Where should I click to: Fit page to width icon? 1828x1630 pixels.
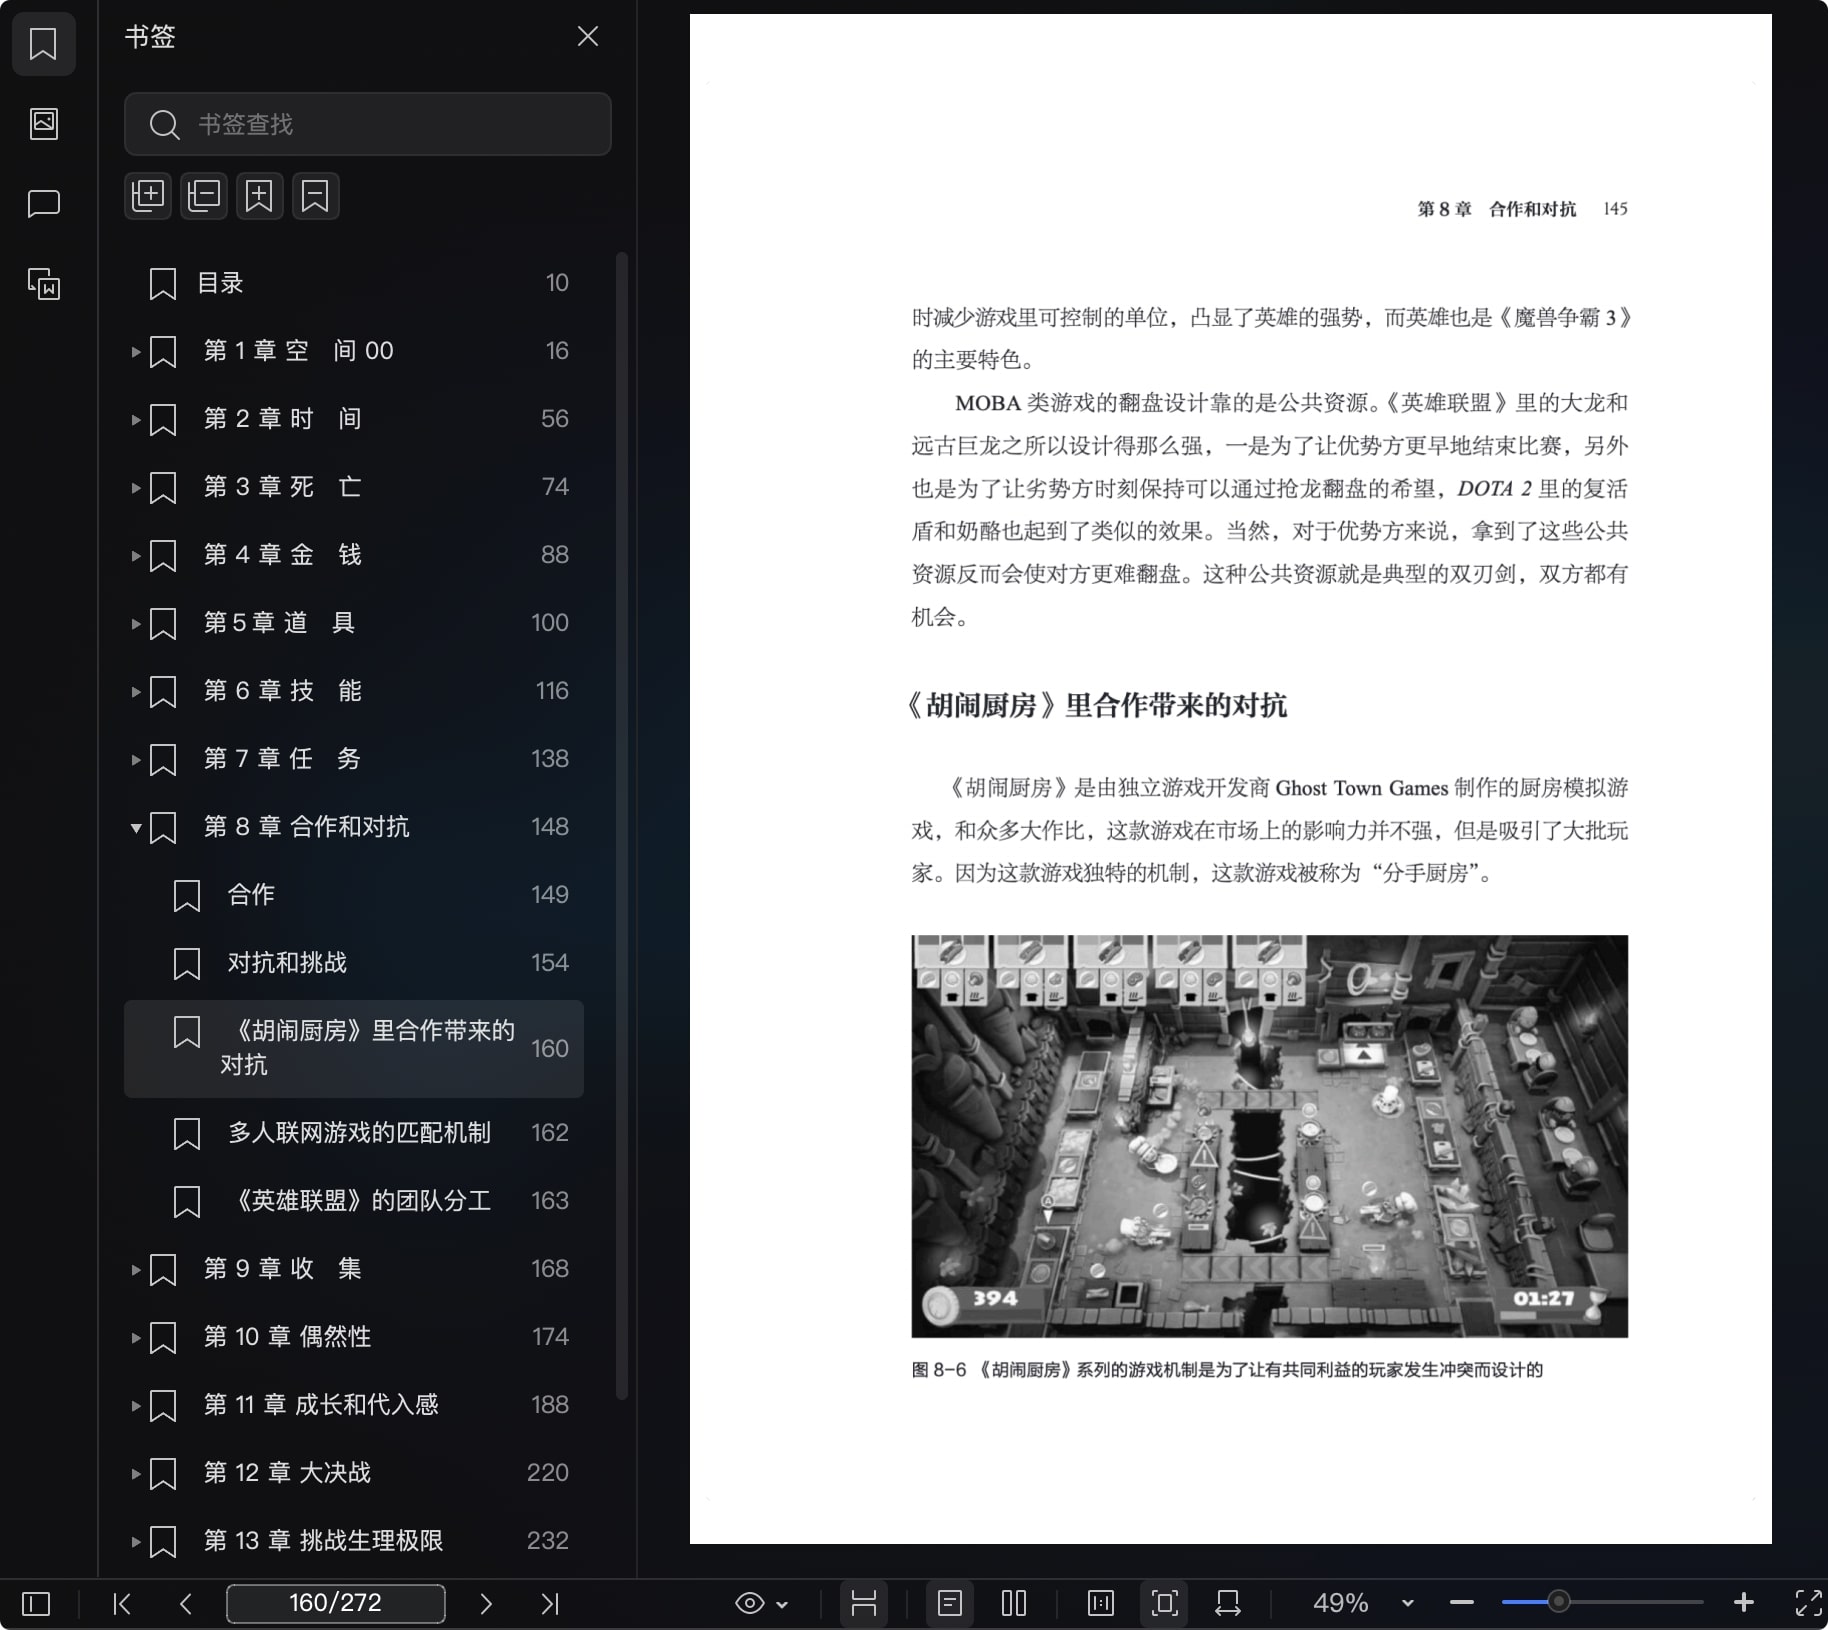pos(1228,1604)
